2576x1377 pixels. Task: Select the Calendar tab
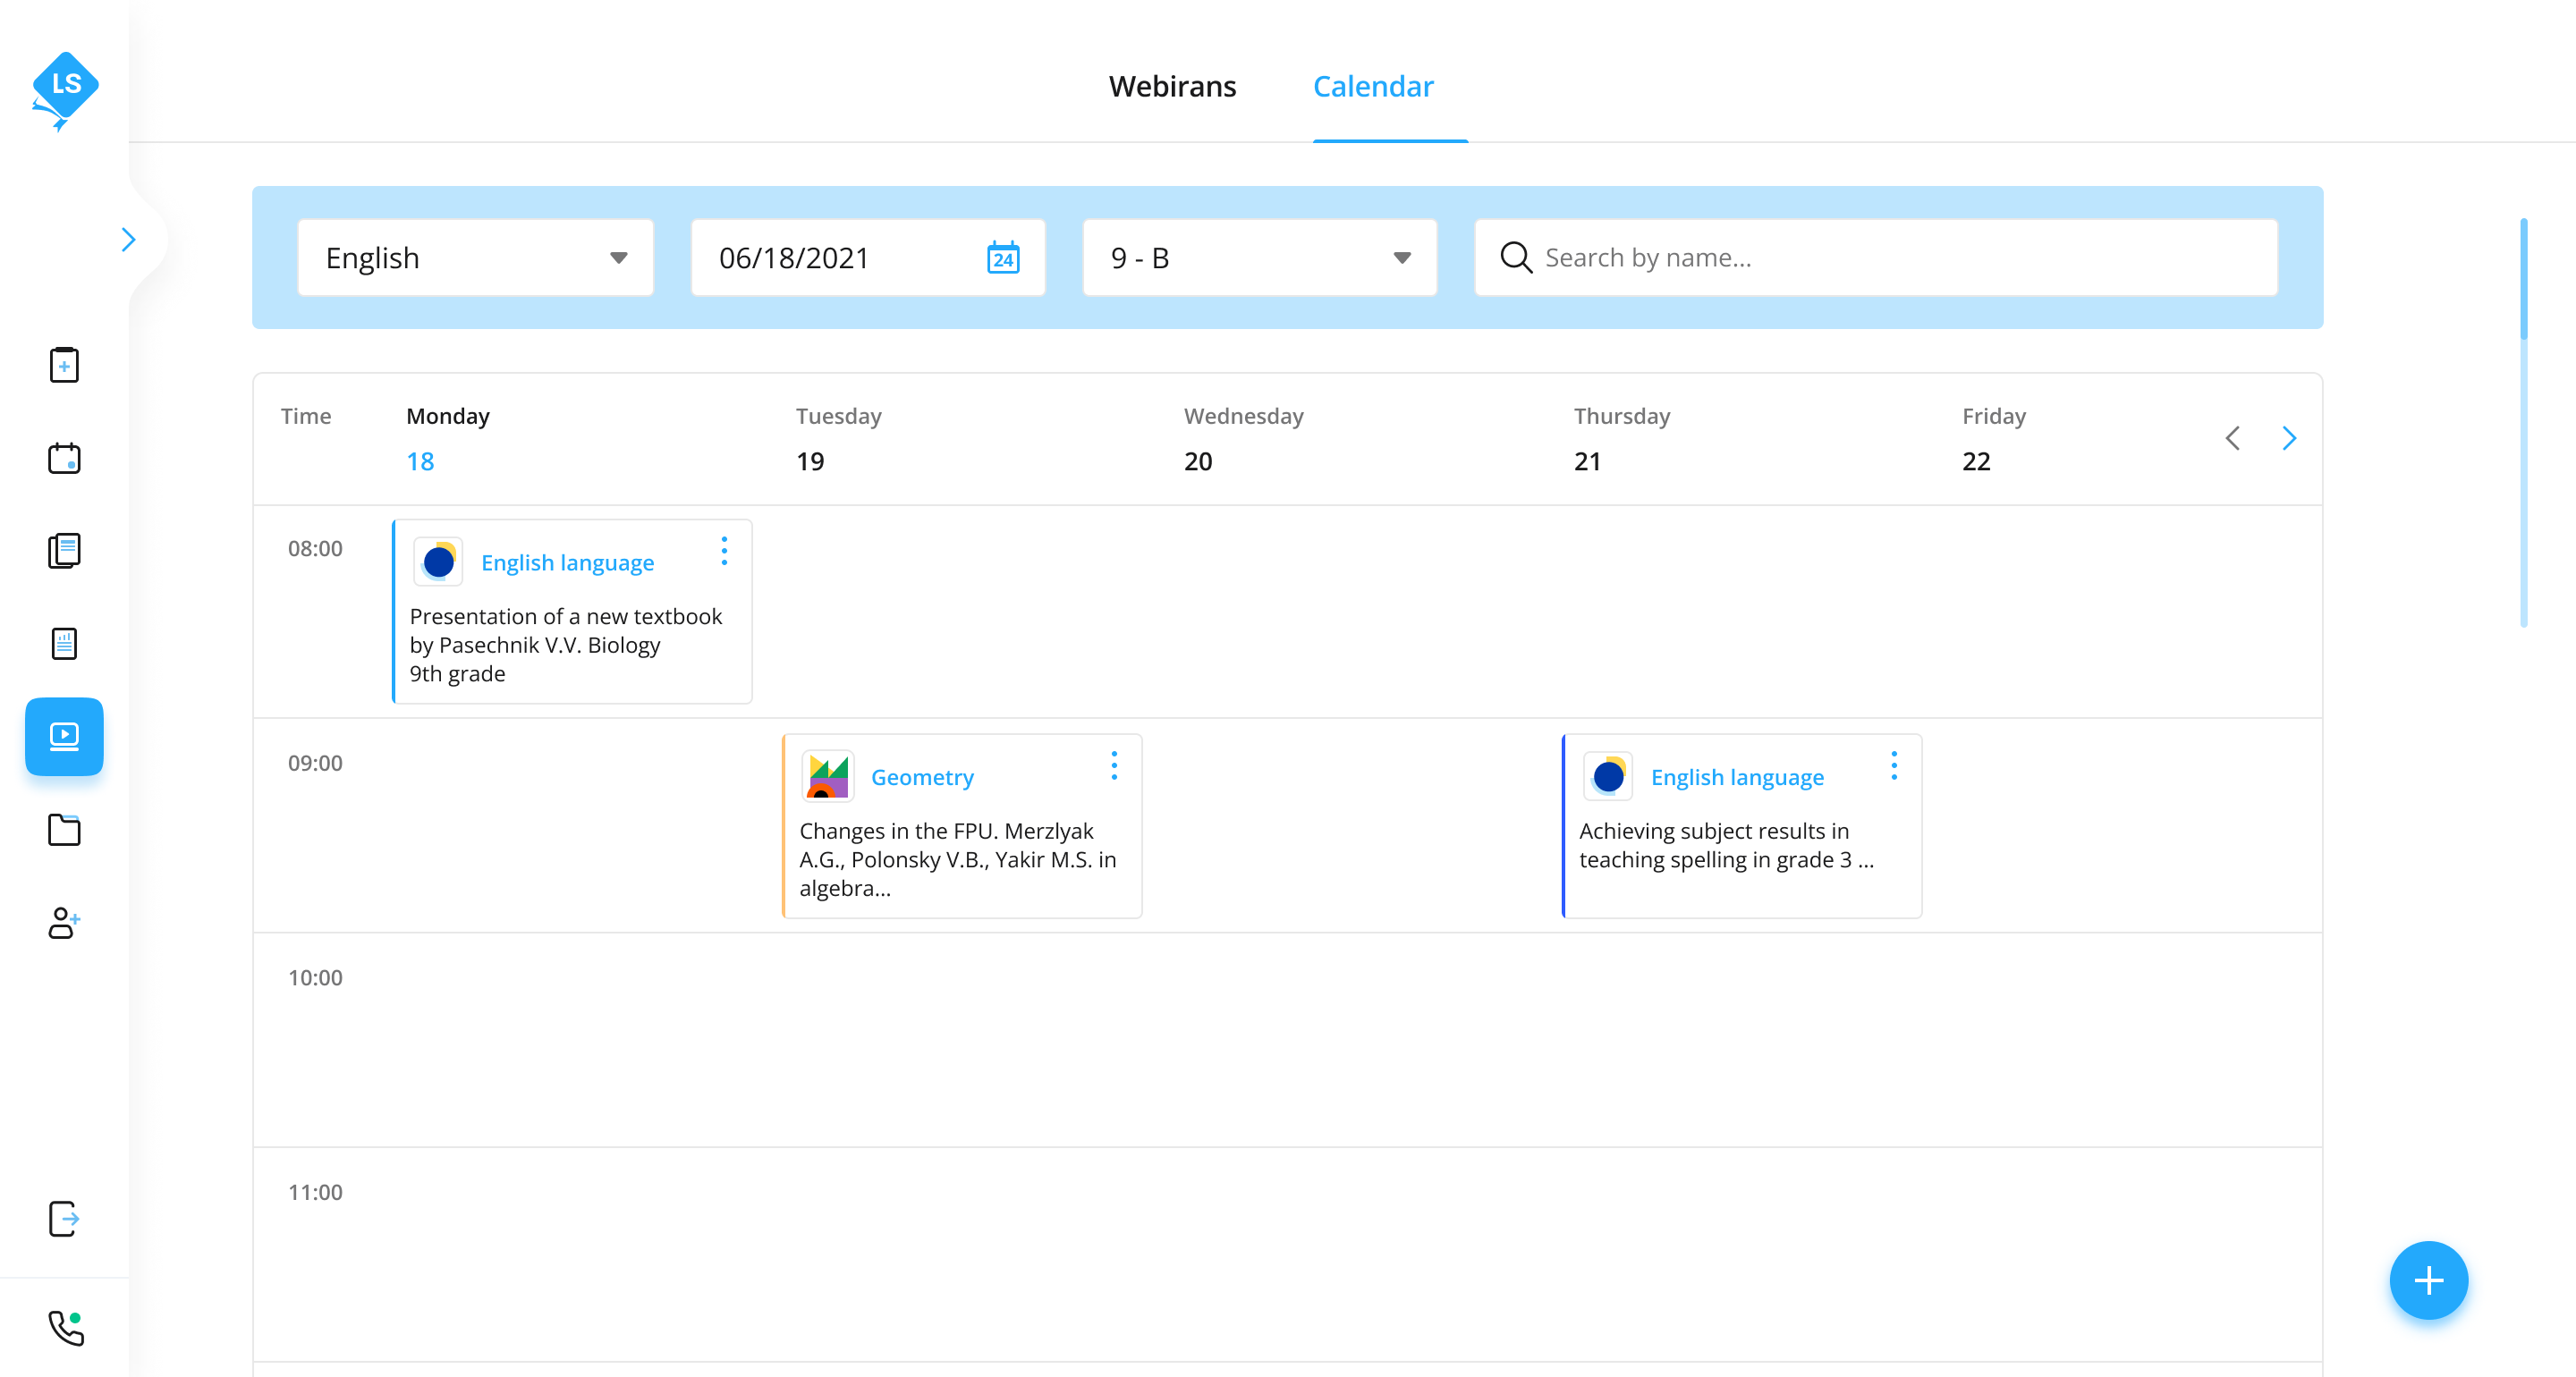(x=1373, y=87)
